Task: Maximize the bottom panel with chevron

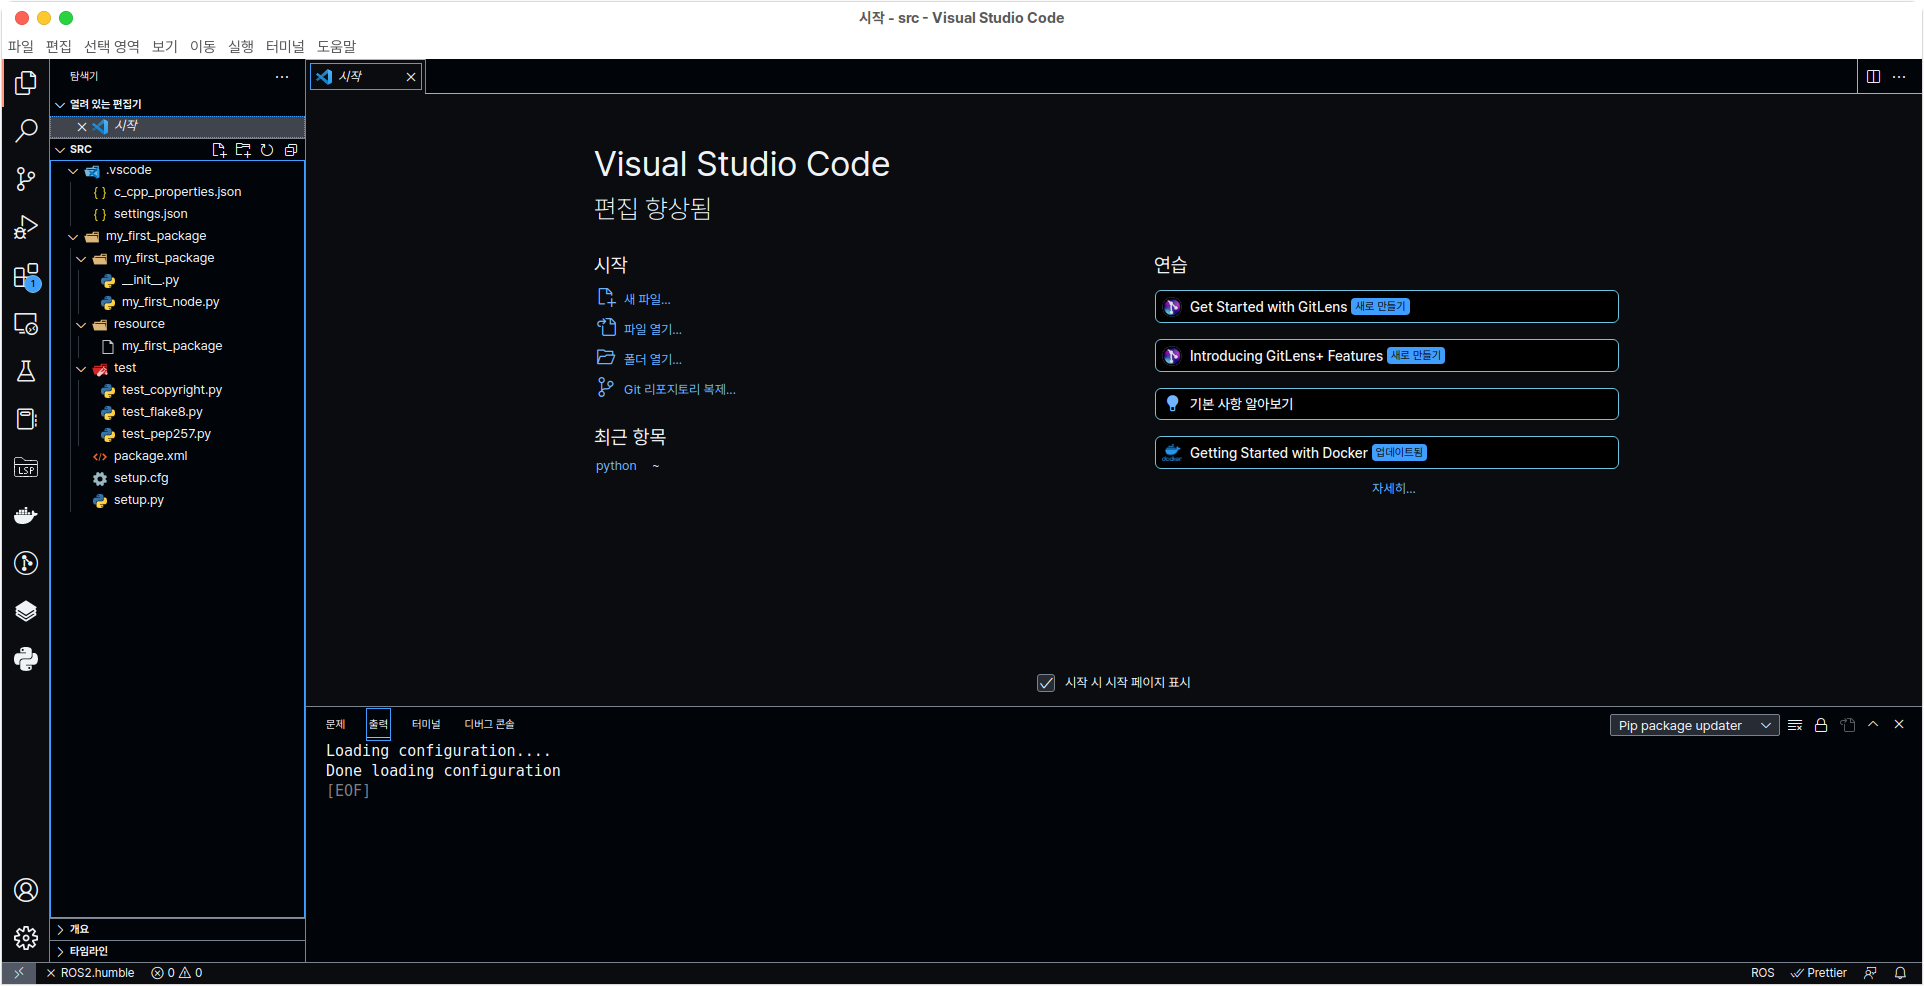Action: [x=1873, y=724]
